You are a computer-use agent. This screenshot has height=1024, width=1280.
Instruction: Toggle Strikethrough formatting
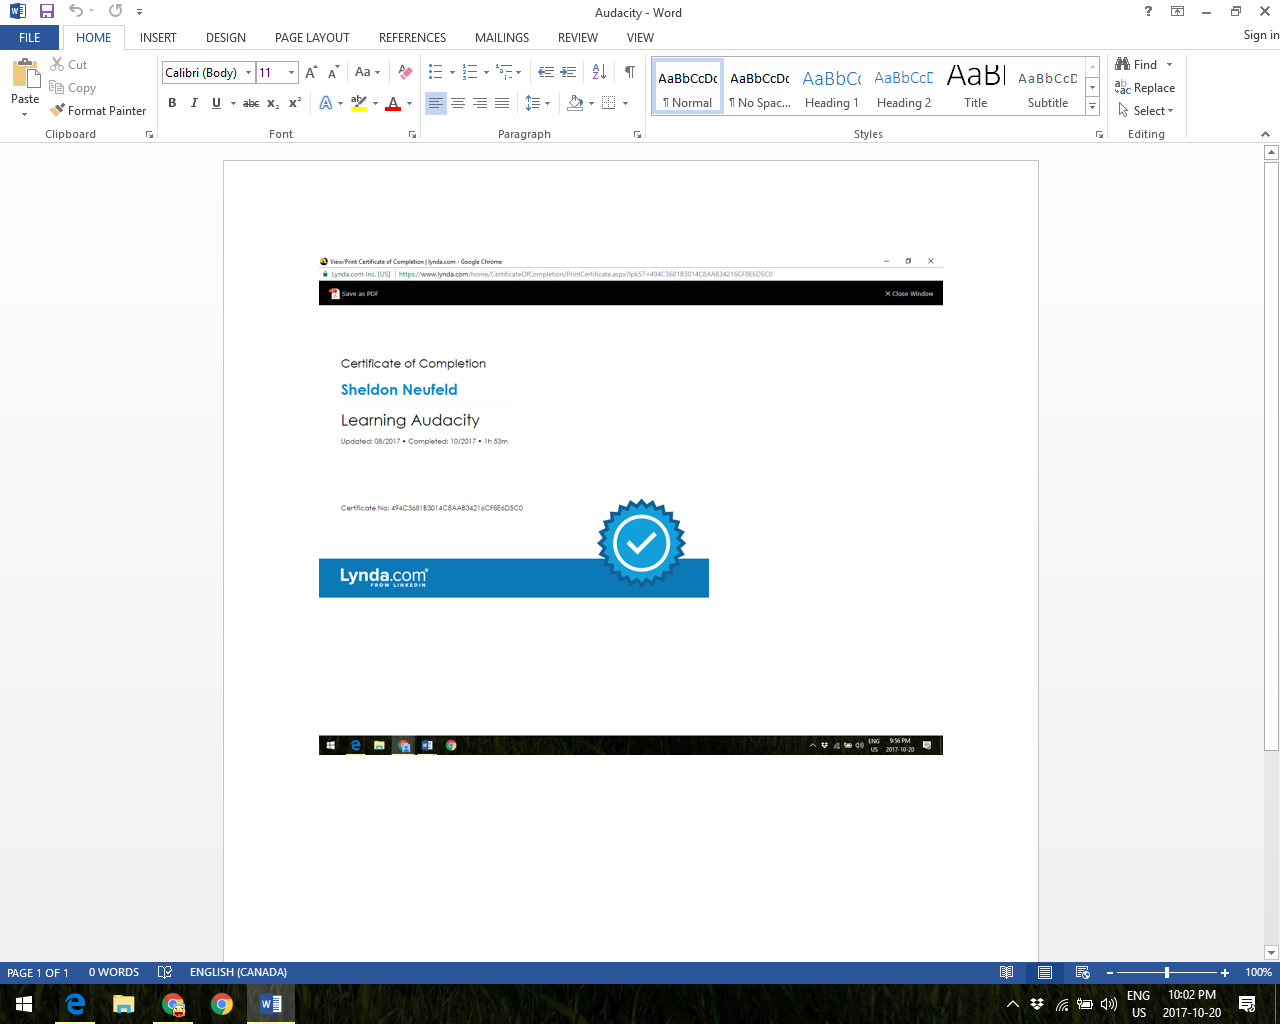coord(251,103)
